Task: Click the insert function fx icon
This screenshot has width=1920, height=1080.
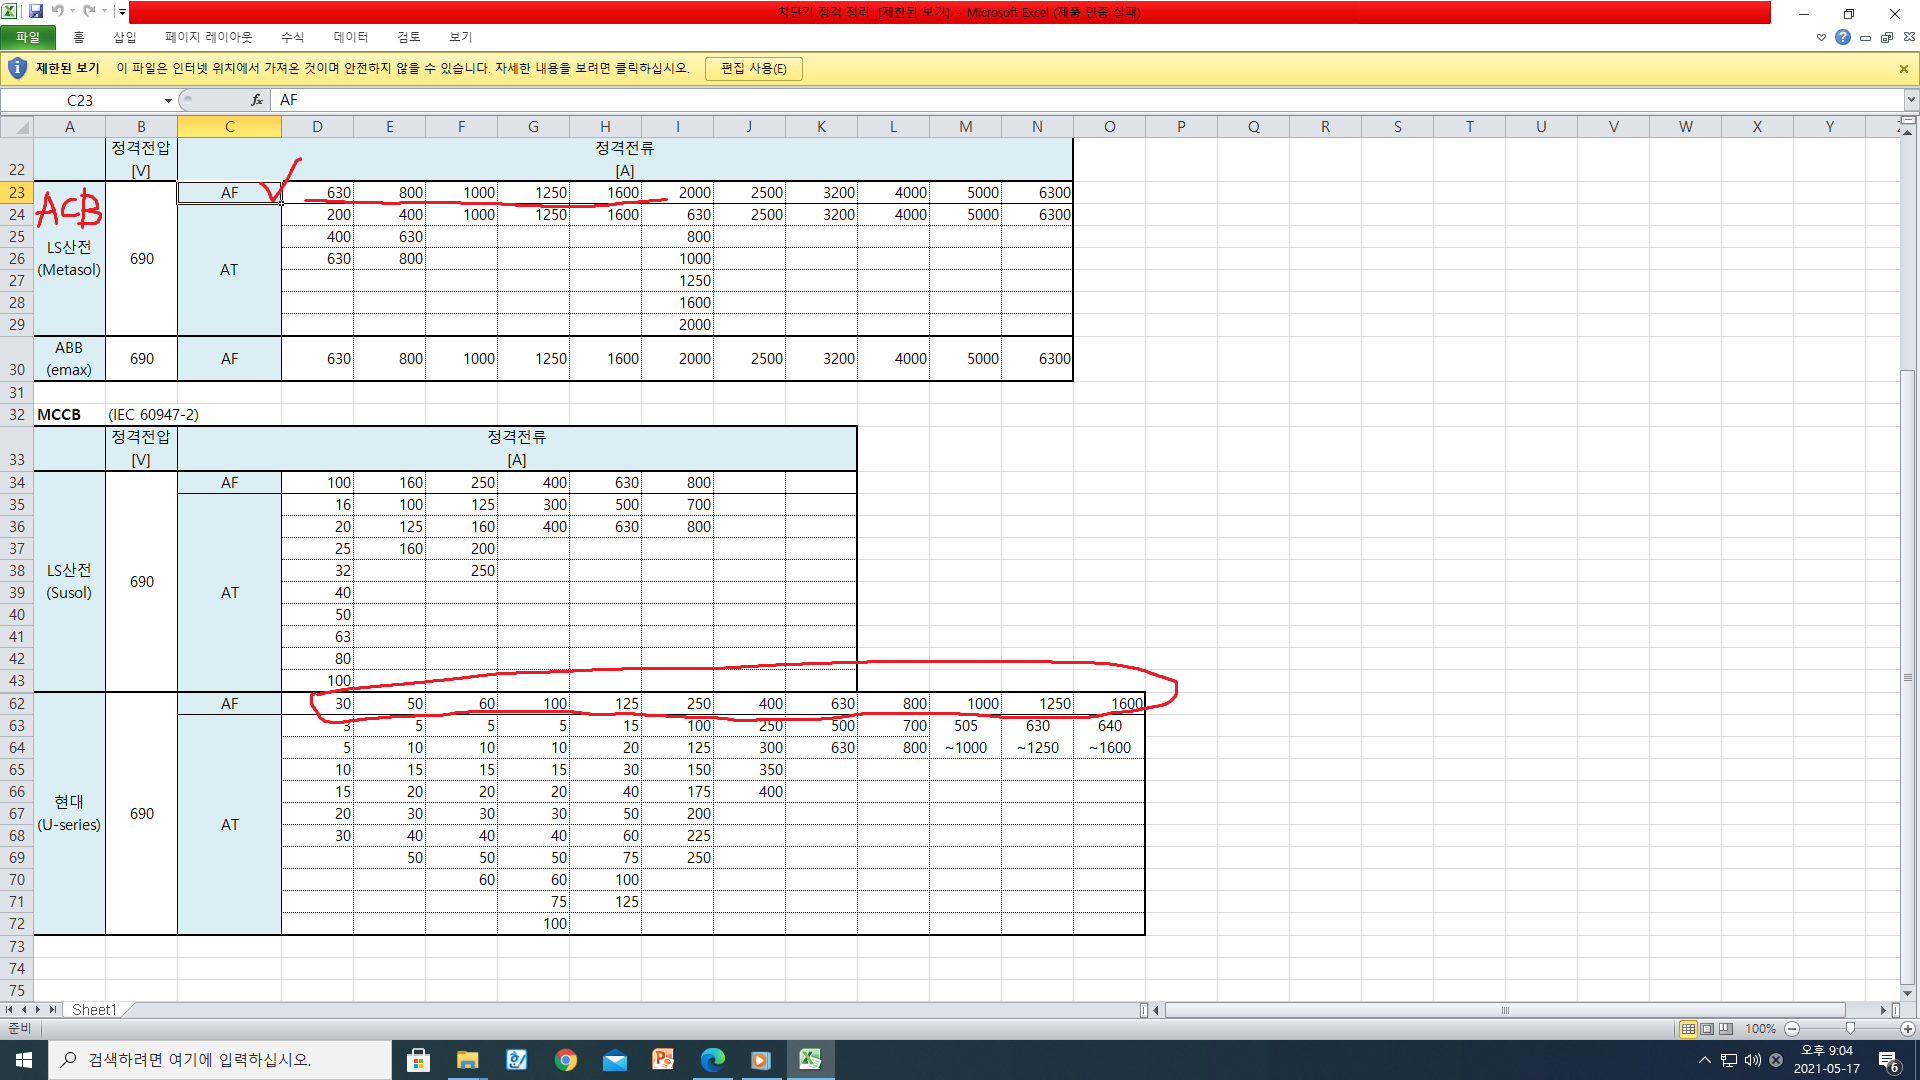Action: [257, 100]
